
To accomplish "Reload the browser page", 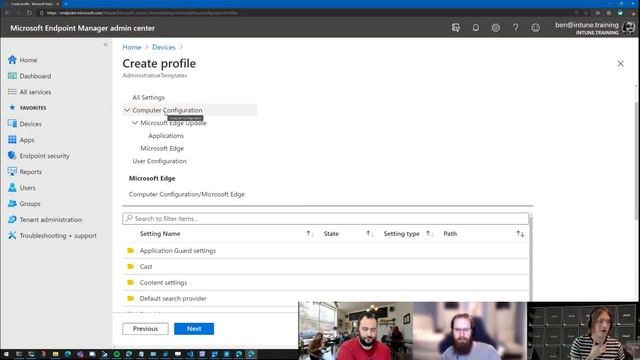I will click(29, 13).
